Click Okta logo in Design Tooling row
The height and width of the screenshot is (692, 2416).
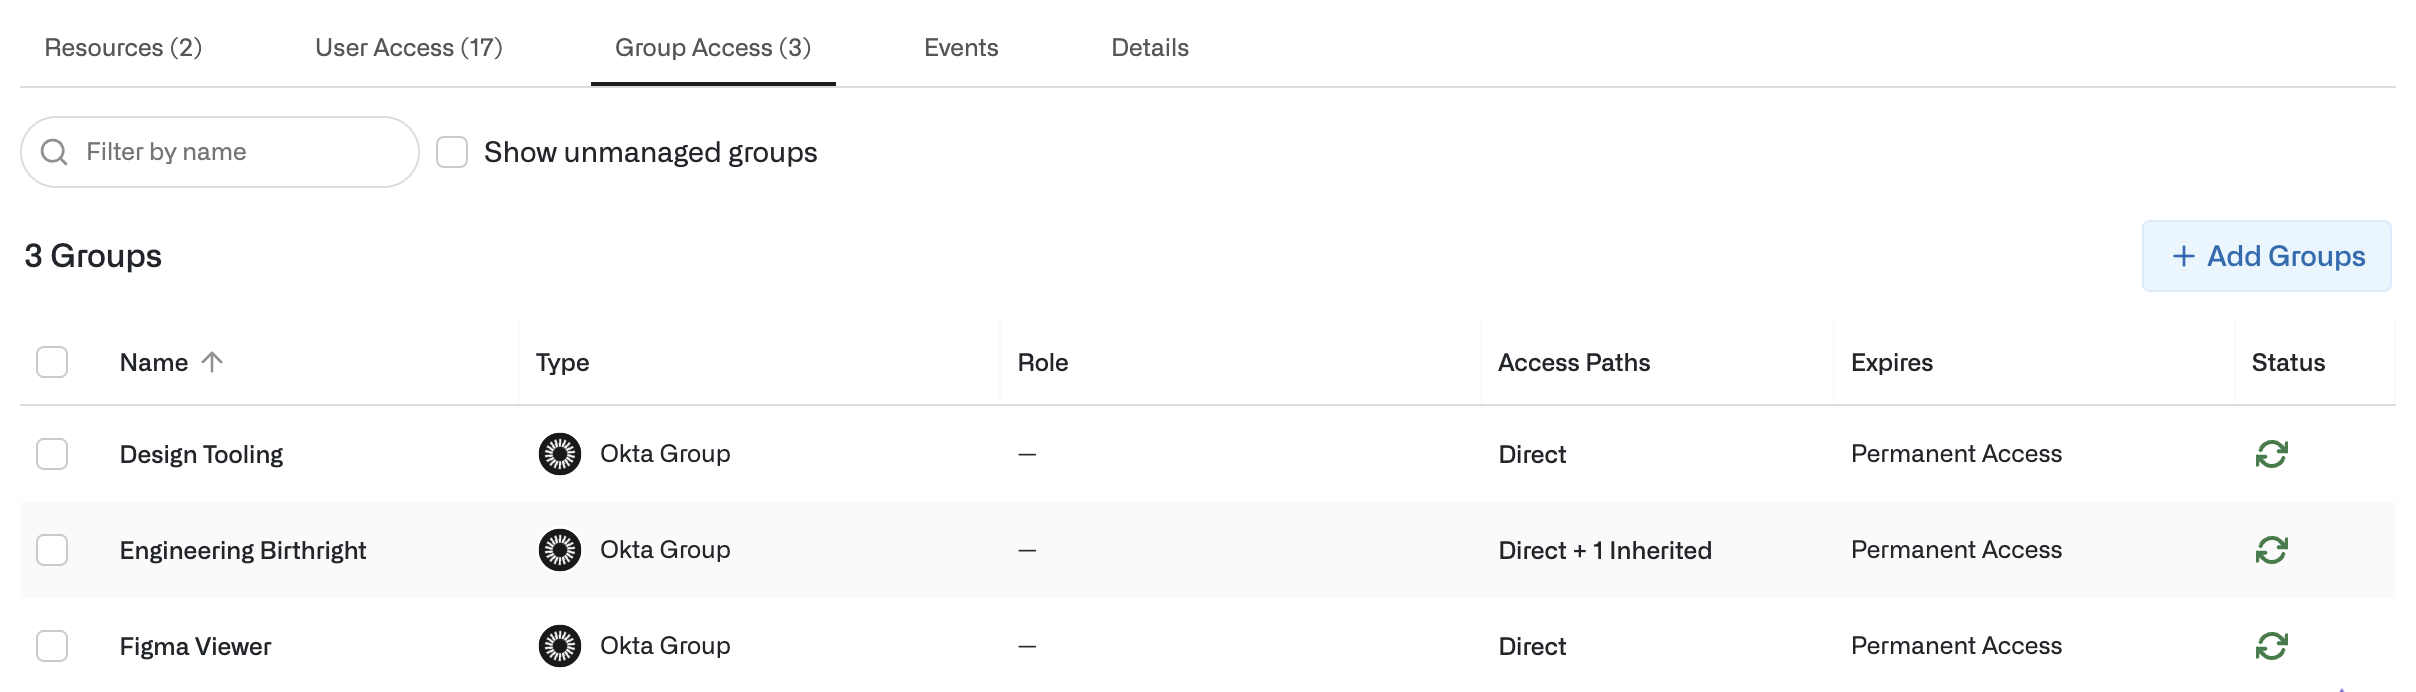pos(560,454)
